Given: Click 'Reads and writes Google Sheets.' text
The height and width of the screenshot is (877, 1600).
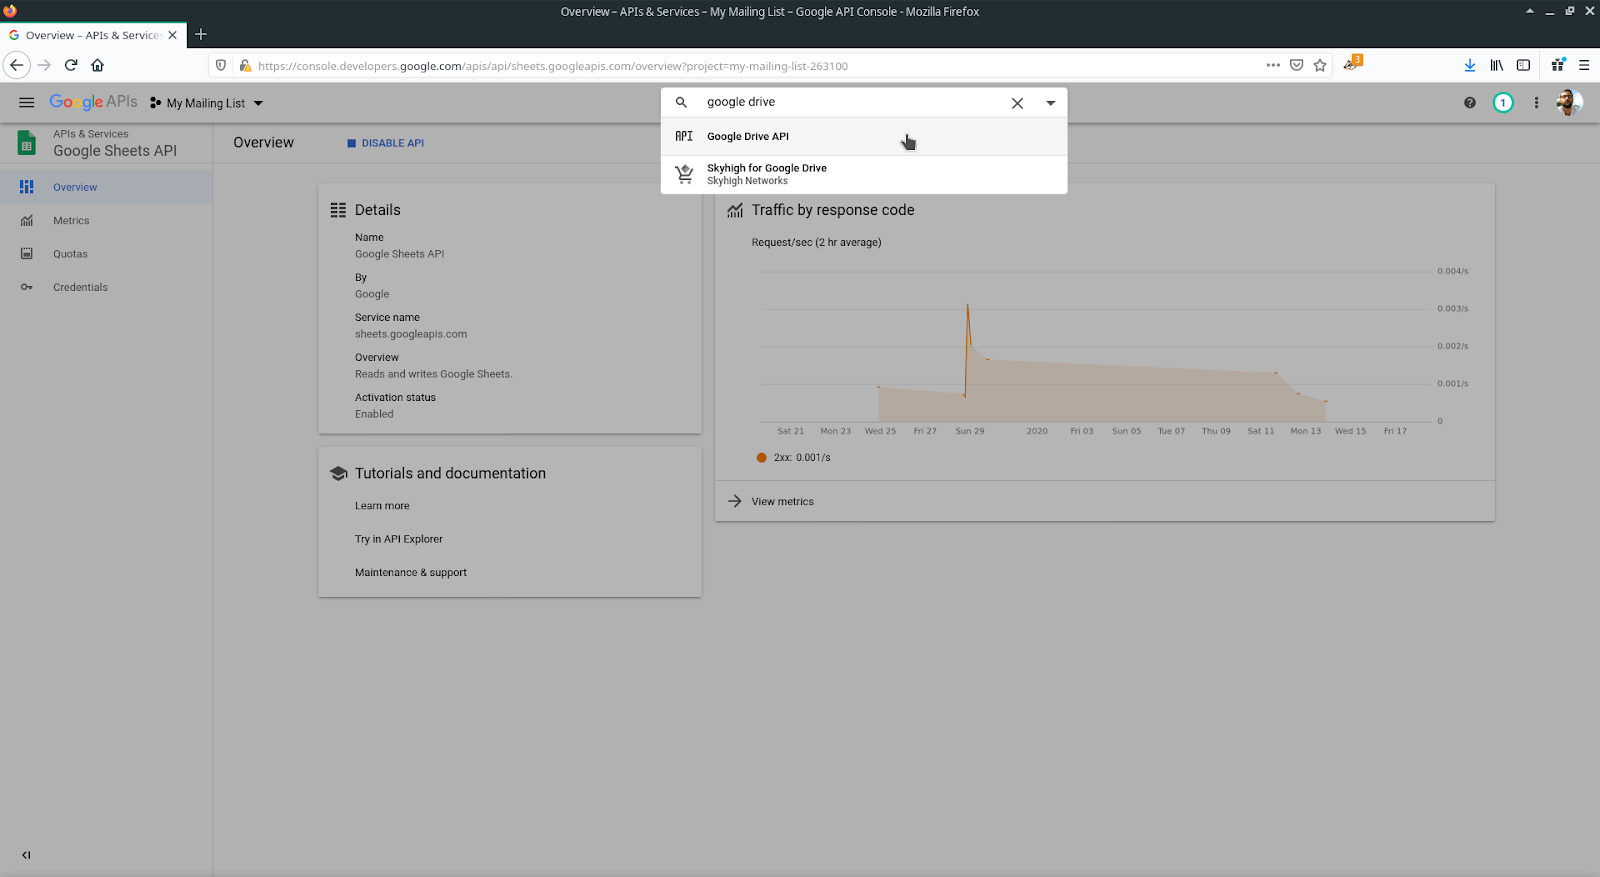Looking at the screenshot, I should pos(433,374).
